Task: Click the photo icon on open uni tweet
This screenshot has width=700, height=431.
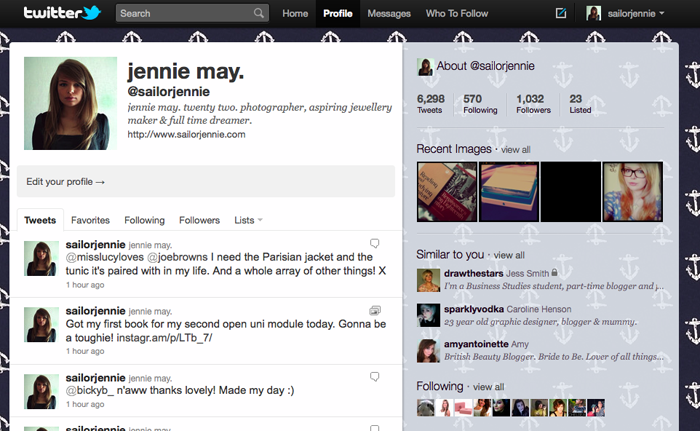Action: tap(375, 310)
